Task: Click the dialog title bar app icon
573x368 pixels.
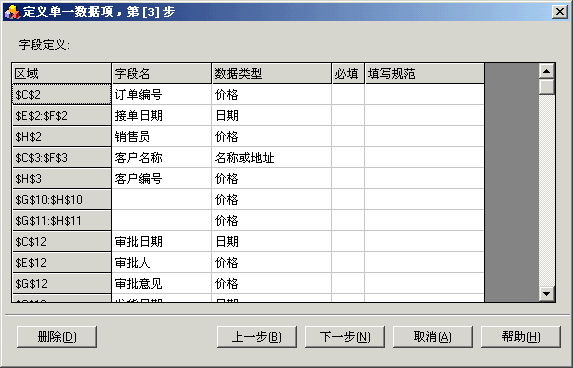Action: pyautogui.click(x=12, y=12)
